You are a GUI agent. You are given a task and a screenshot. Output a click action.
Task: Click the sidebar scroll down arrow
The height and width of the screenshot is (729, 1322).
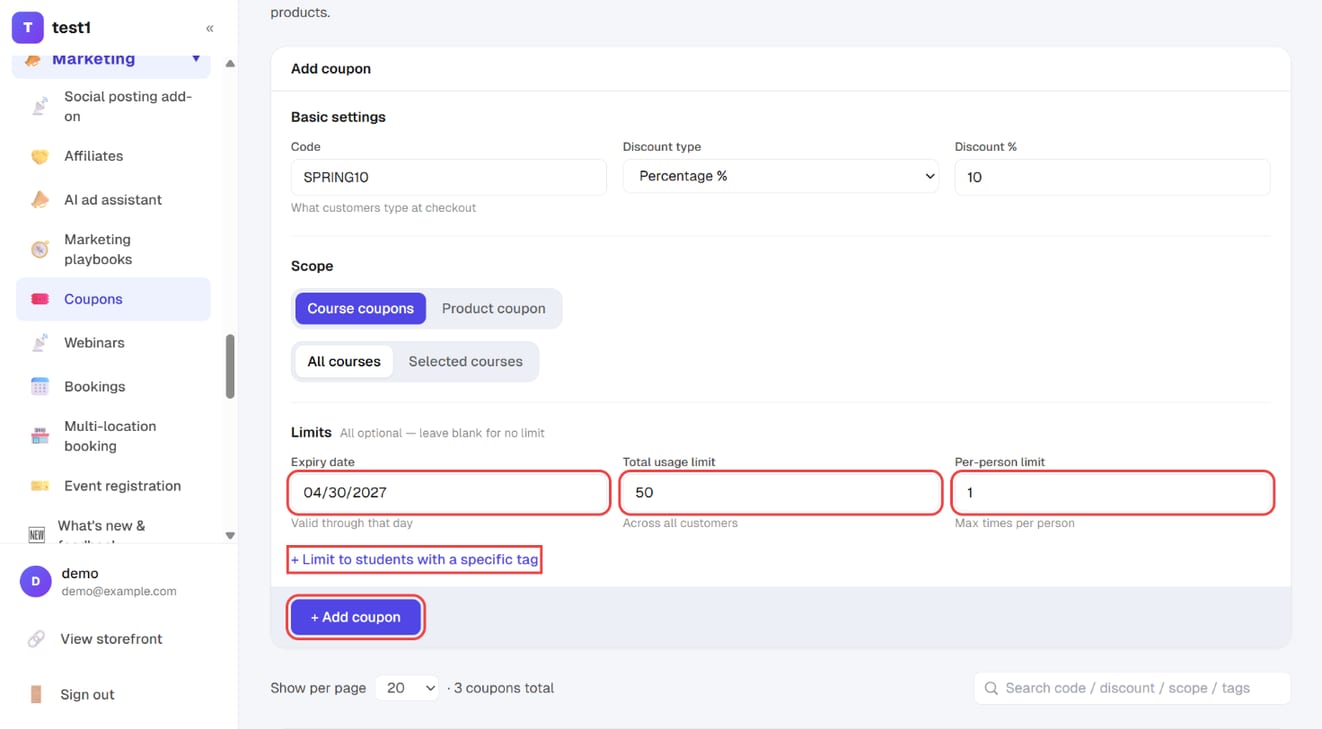230,536
